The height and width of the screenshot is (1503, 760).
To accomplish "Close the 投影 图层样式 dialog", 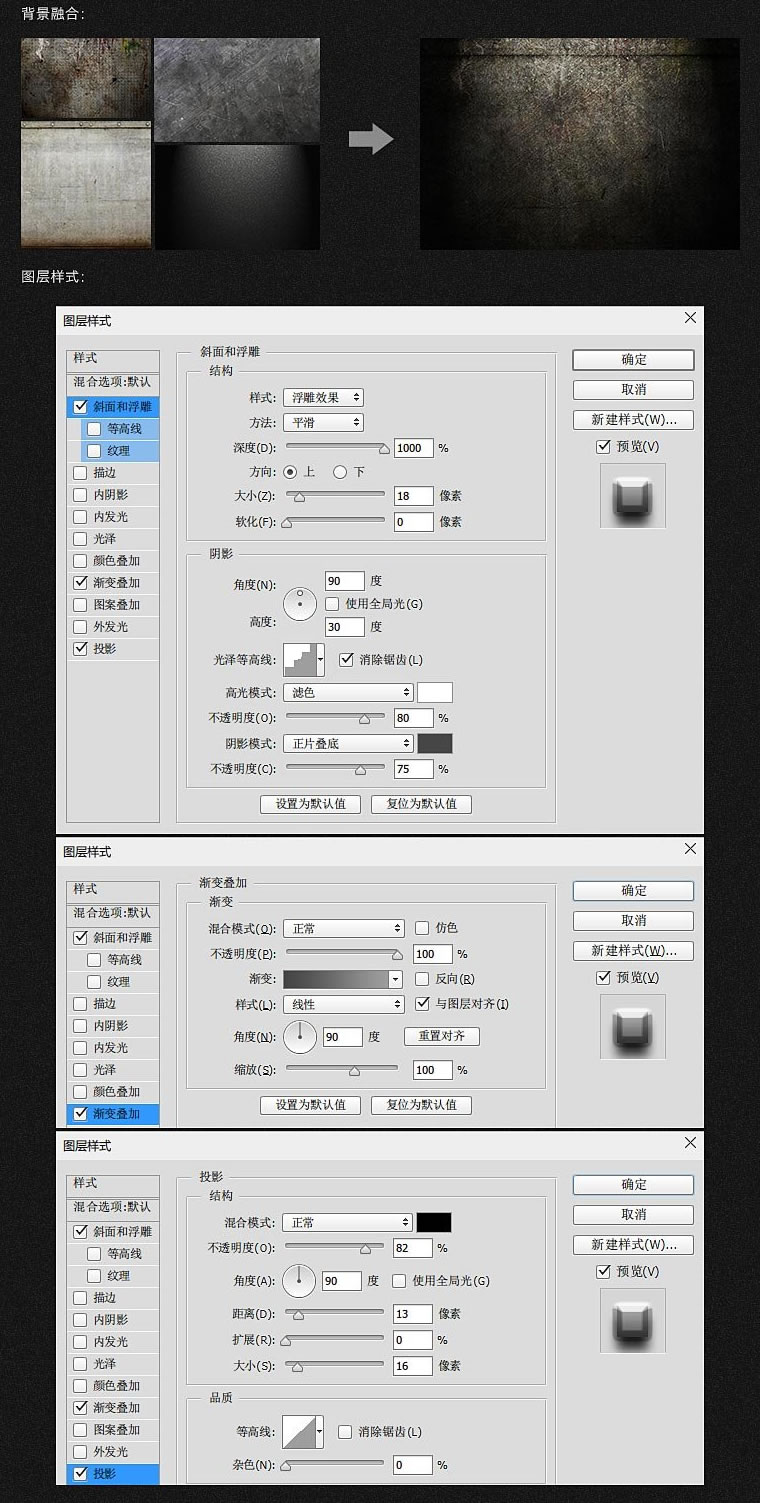I will coord(690,1143).
